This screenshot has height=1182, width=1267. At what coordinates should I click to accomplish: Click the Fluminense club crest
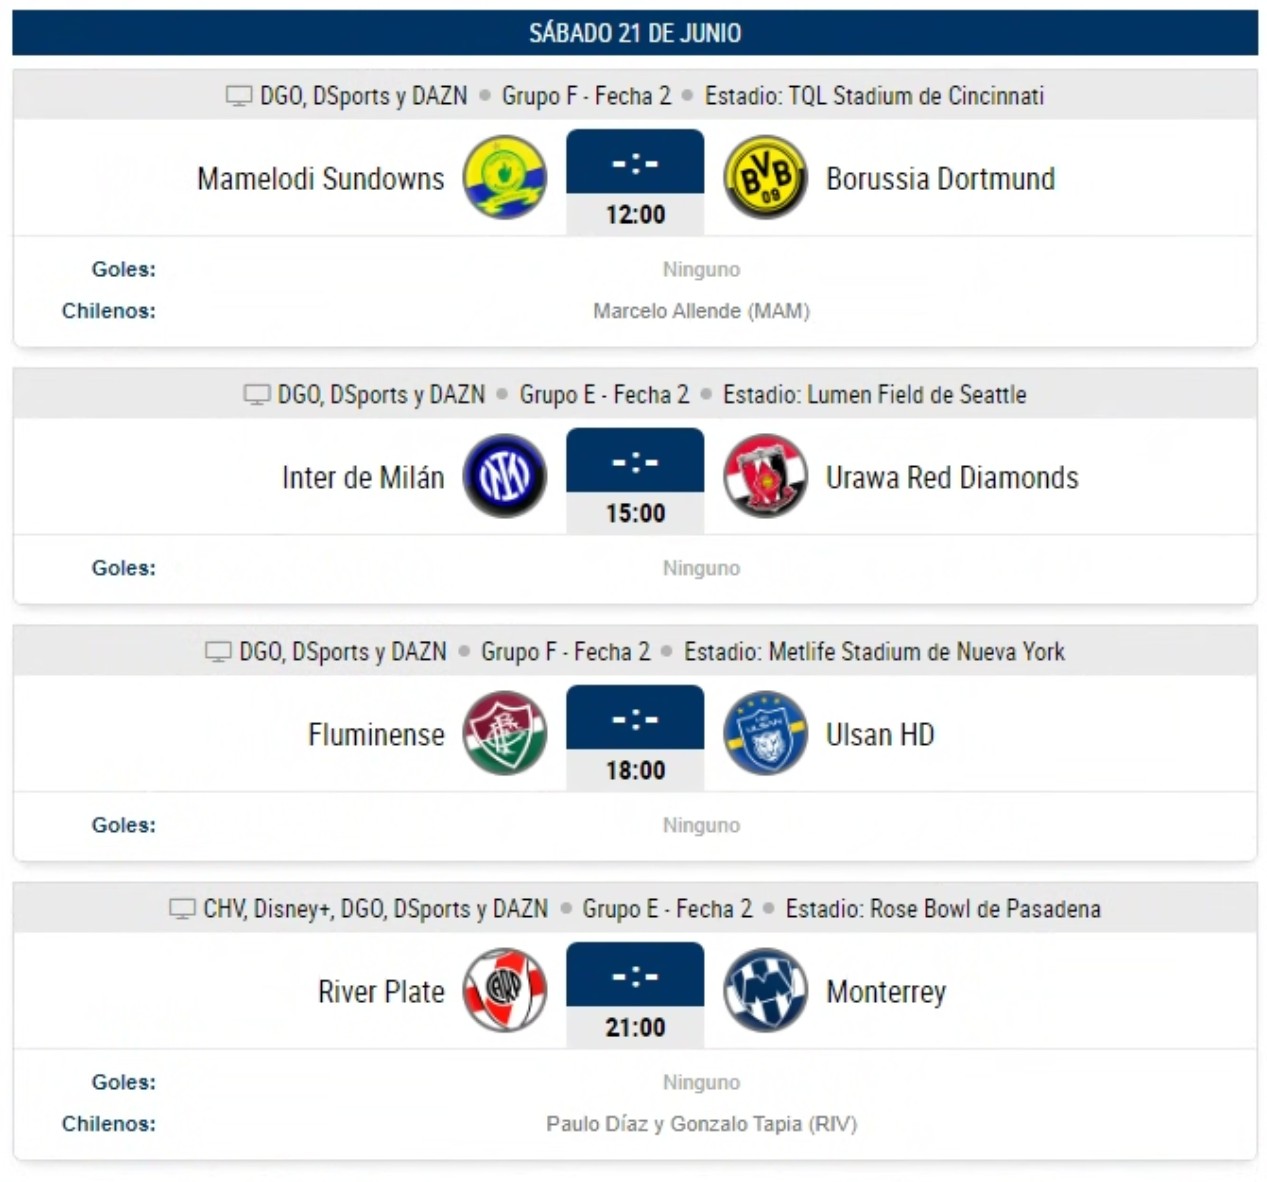coord(505,734)
